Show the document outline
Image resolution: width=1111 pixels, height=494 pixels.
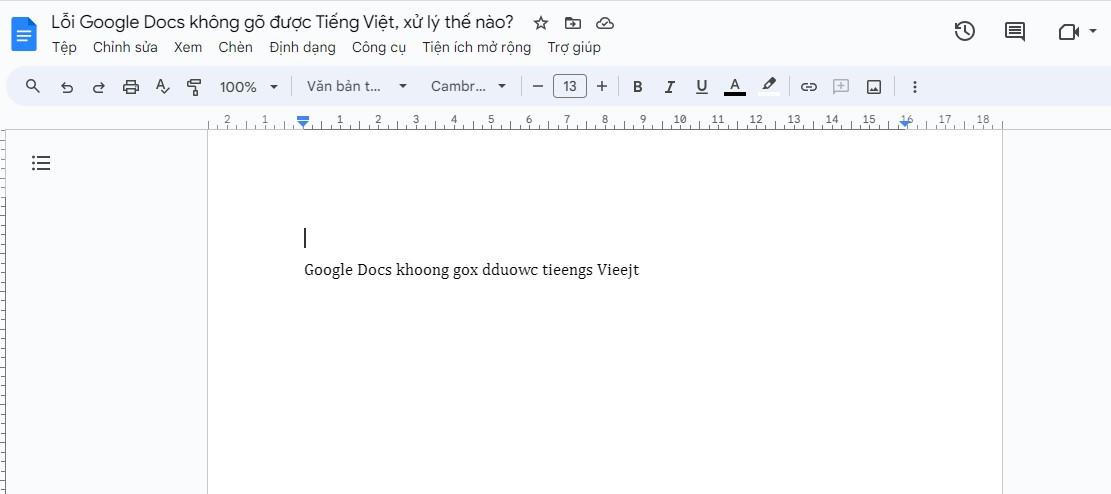(41, 163)
